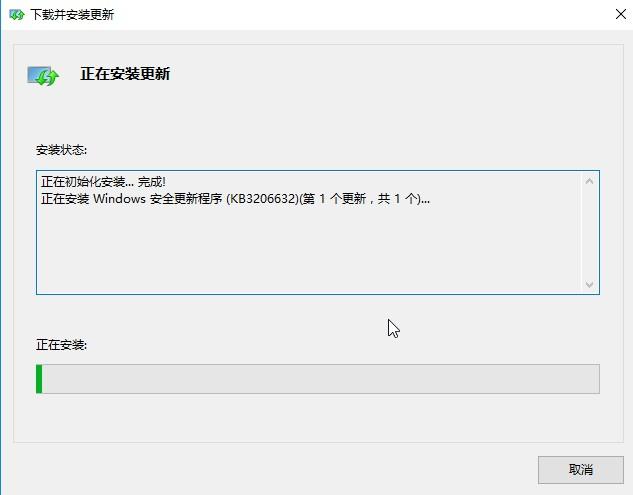Select the line 正在初始化安装... 完成!
Screen dimensions: 633x495
click(x=103, y=182)
